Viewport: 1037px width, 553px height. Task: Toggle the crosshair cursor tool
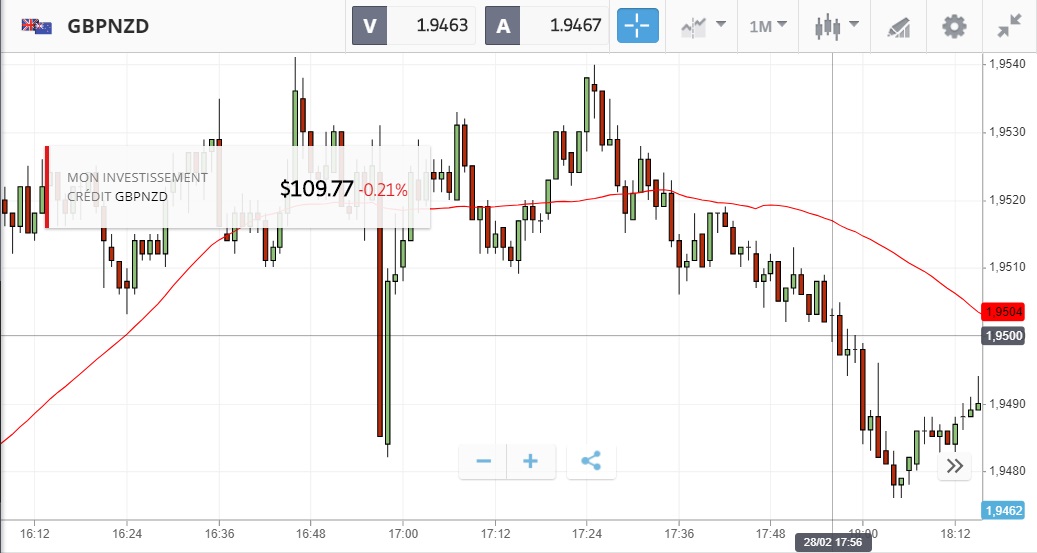638,26
